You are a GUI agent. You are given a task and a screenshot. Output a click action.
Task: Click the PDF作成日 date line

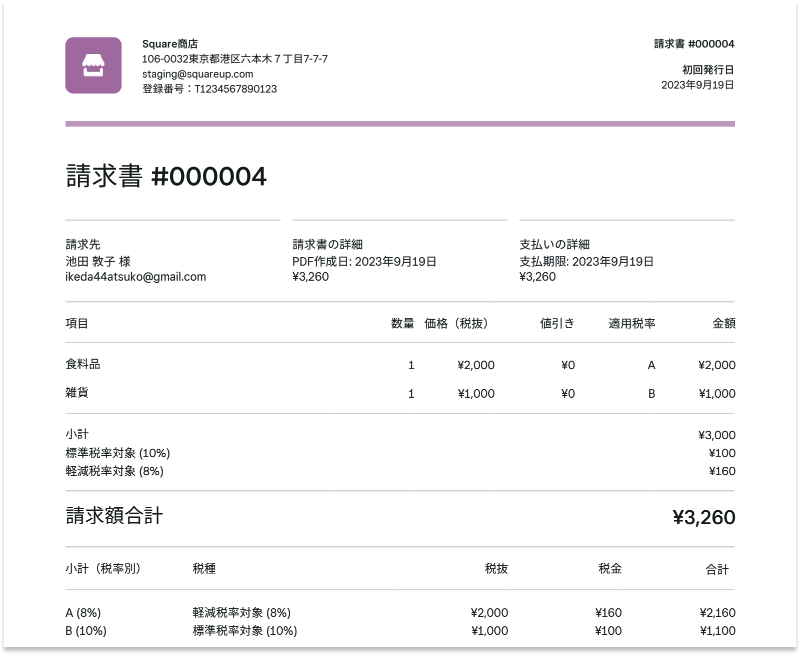(364, 261)
